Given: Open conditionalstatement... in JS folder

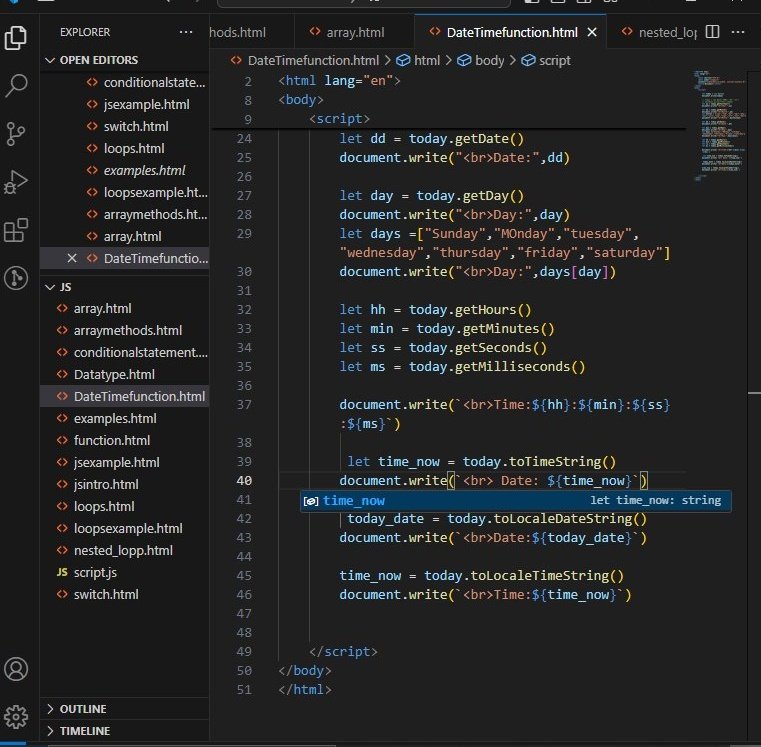Looking at the screenshot, I should [124, 352].
